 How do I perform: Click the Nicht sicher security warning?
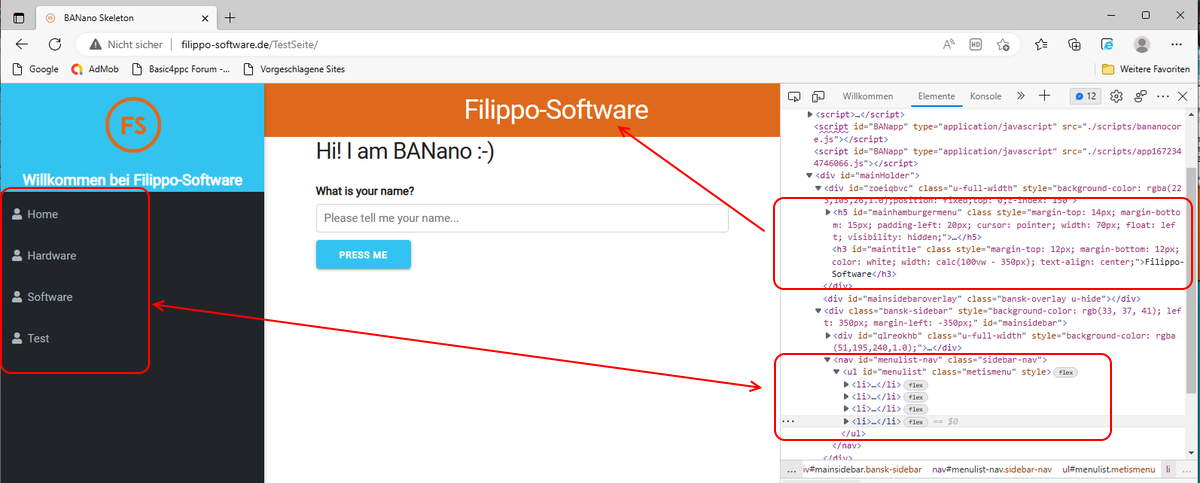(127, 44)
